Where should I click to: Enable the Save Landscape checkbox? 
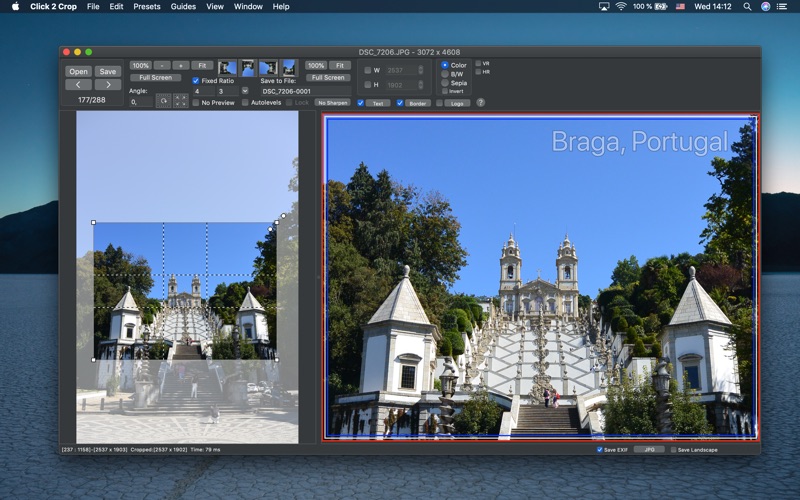[x=673, y=449]
